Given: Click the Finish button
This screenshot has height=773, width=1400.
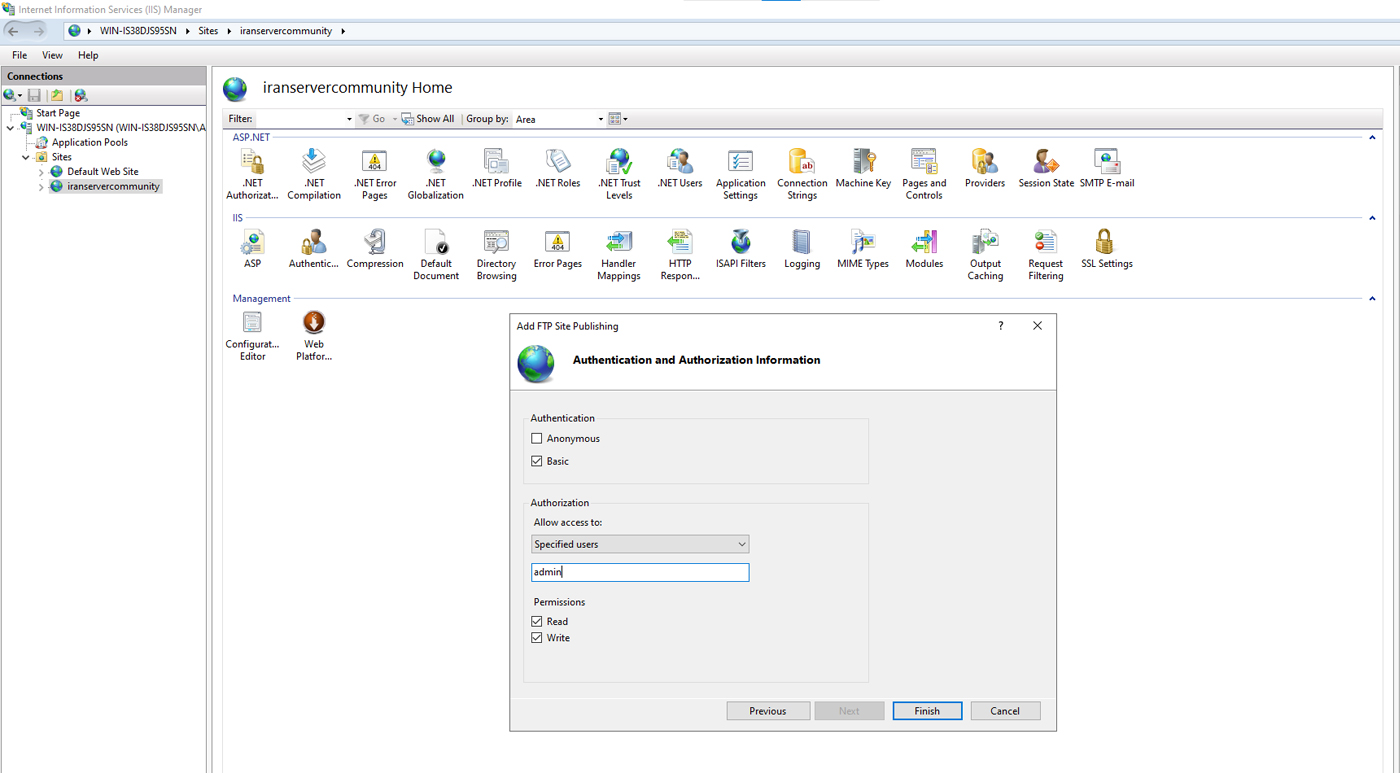Looking at the screenshot, I should coord(926,711).
